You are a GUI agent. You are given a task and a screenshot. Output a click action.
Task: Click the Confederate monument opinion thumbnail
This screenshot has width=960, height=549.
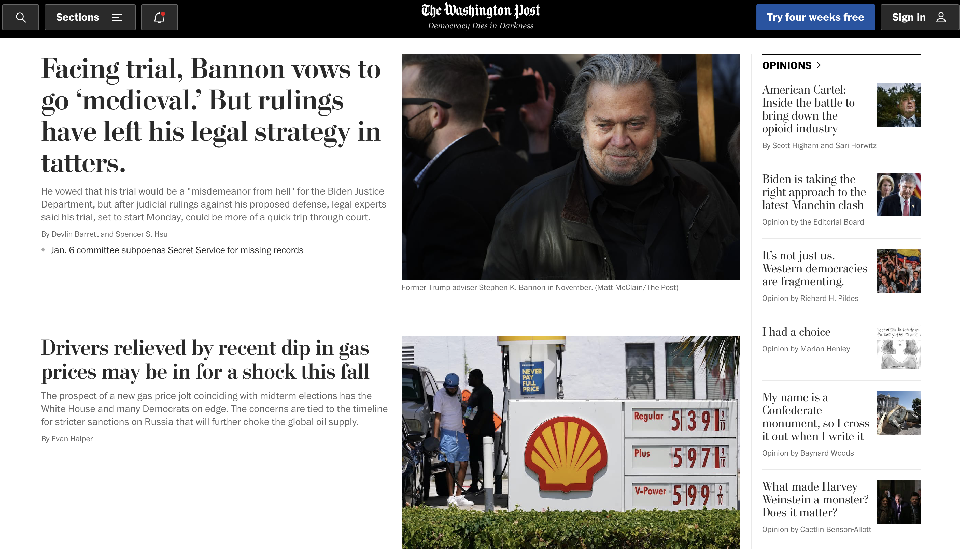point(898,413)
